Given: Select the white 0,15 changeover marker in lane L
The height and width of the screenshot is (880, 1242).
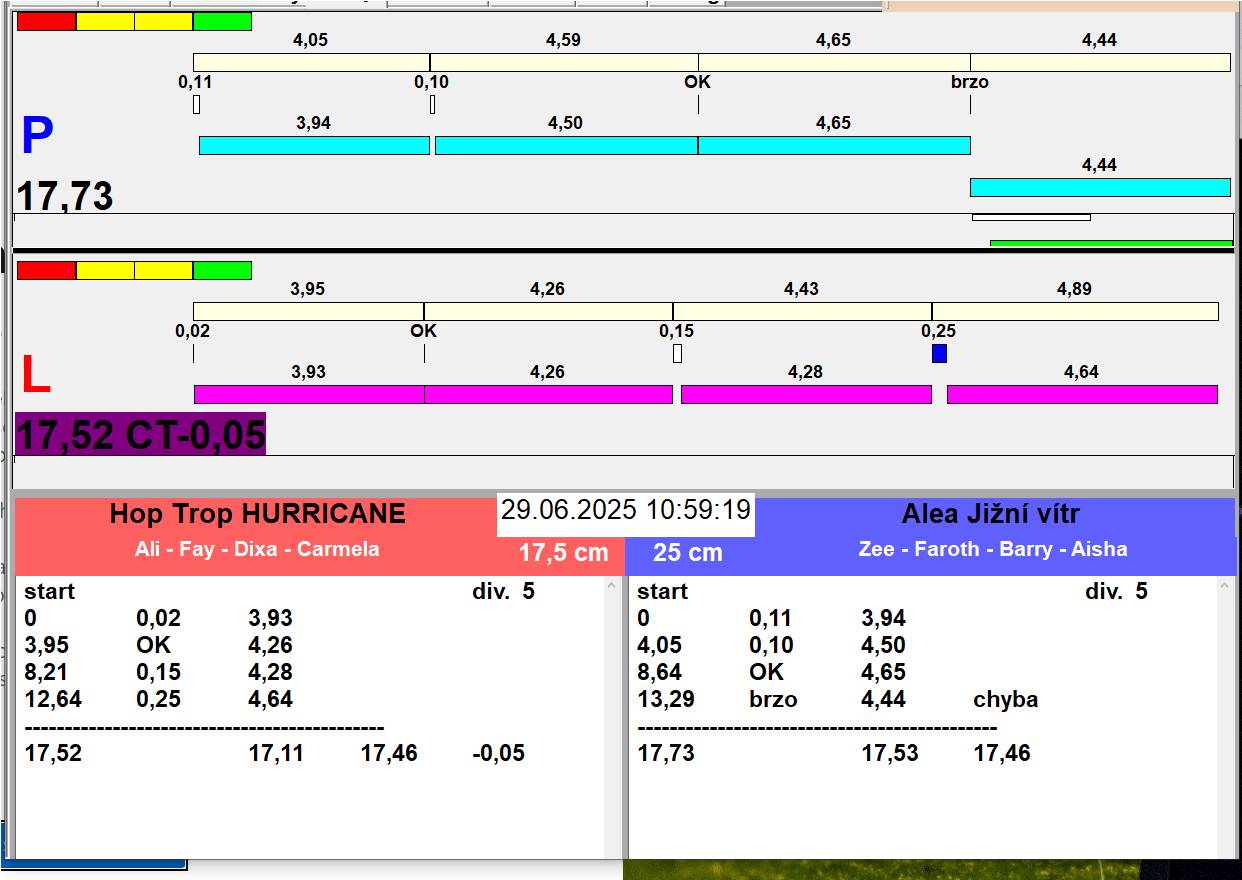Looking at the screenshot, I should (x=677, y=353).
